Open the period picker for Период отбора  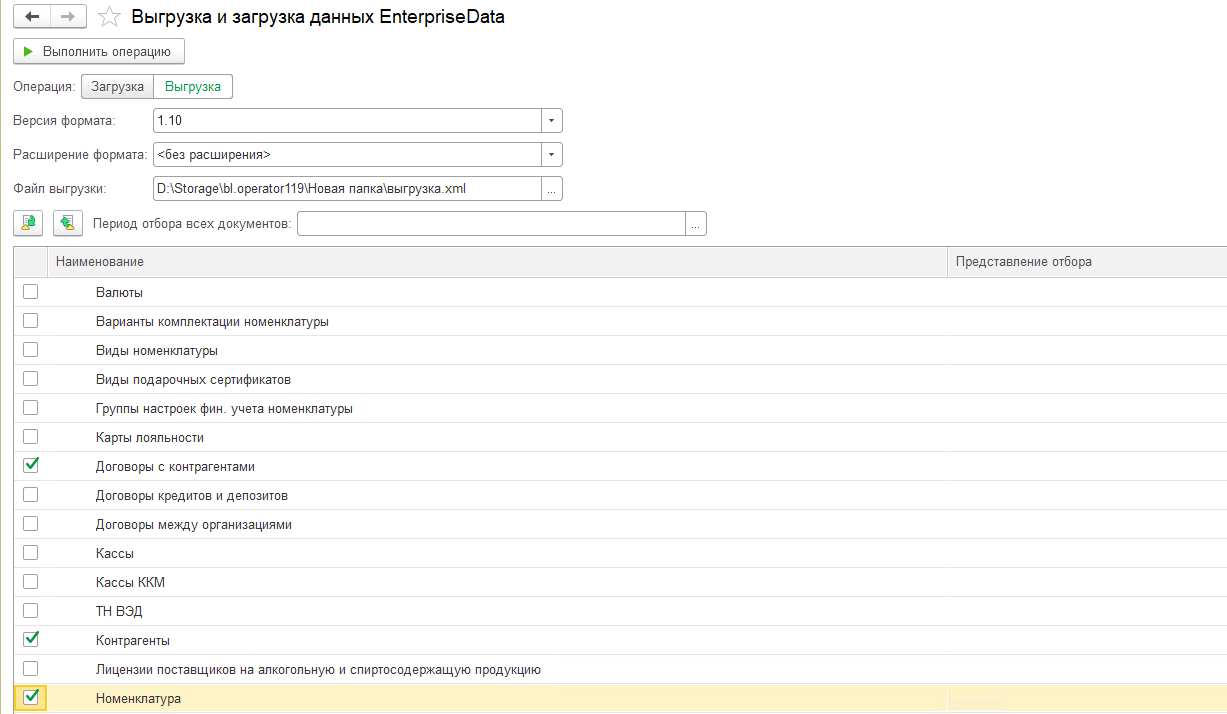pyautogui.click(x=696, y=223)
